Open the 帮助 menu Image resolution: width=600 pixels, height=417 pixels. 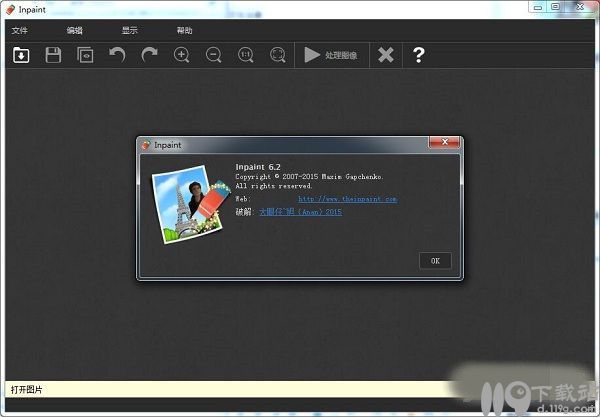[184, 30]
